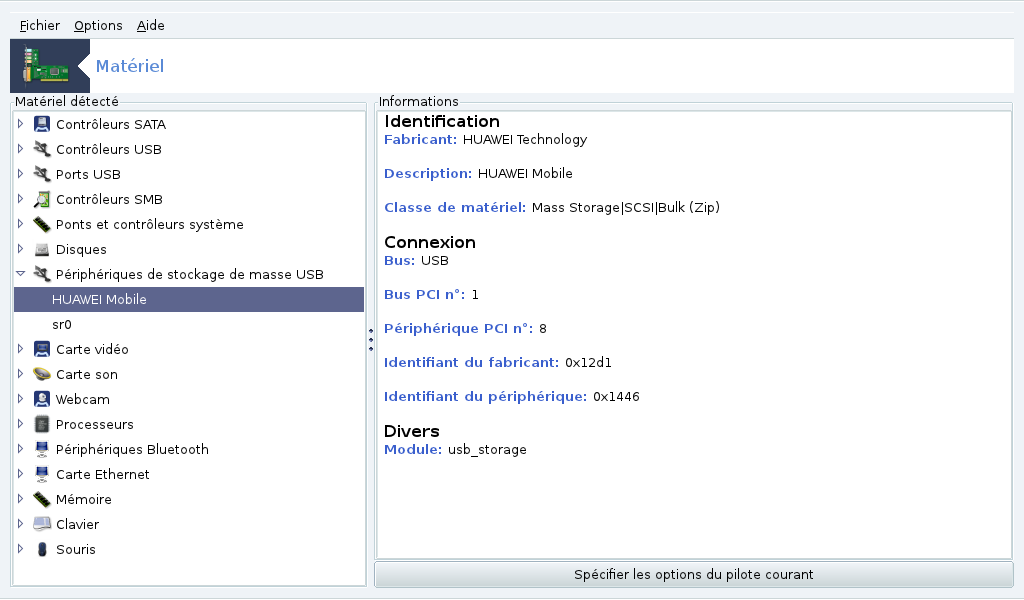Click the Carte Ethernet icon
Screen dimensions: 1024x600
coord(42,474)
